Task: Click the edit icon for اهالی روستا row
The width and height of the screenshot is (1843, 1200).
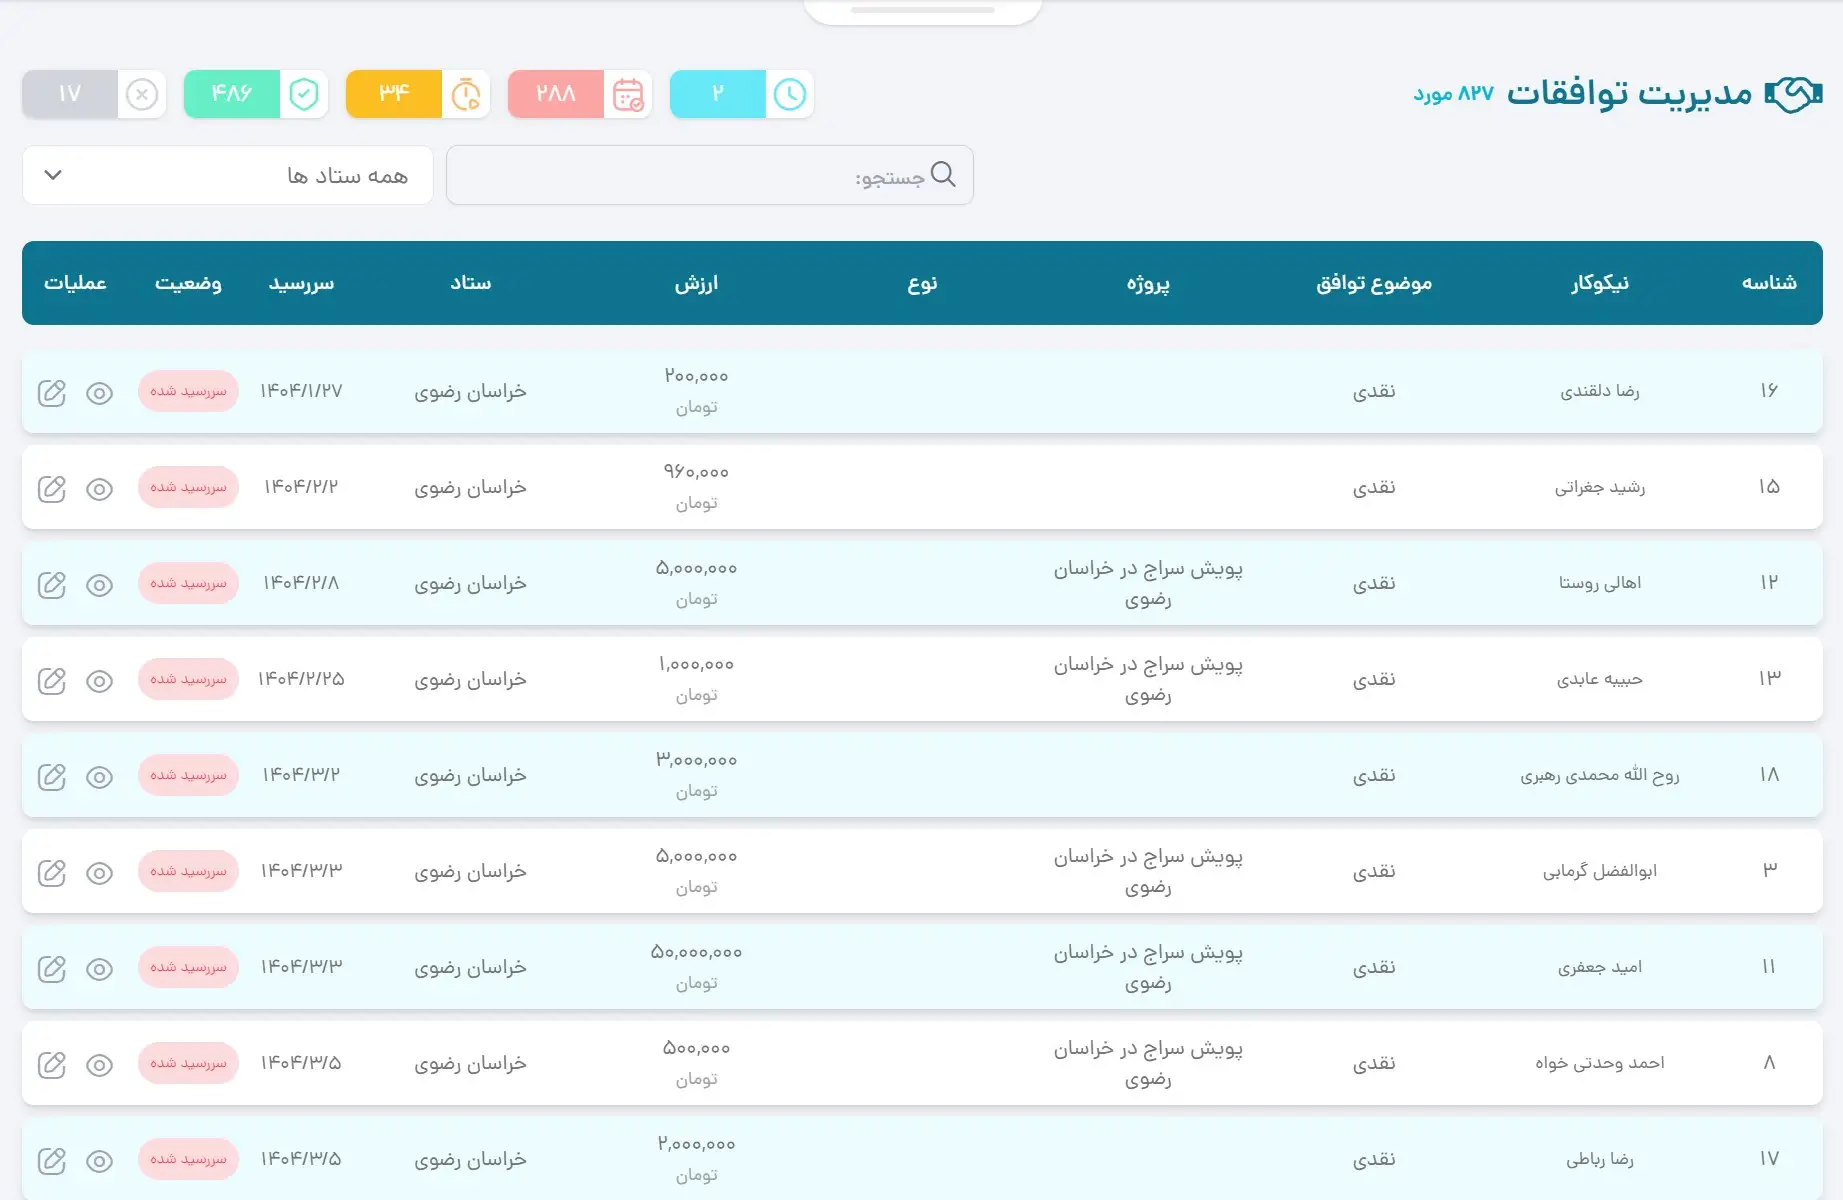Action: (x=52, y=585)
